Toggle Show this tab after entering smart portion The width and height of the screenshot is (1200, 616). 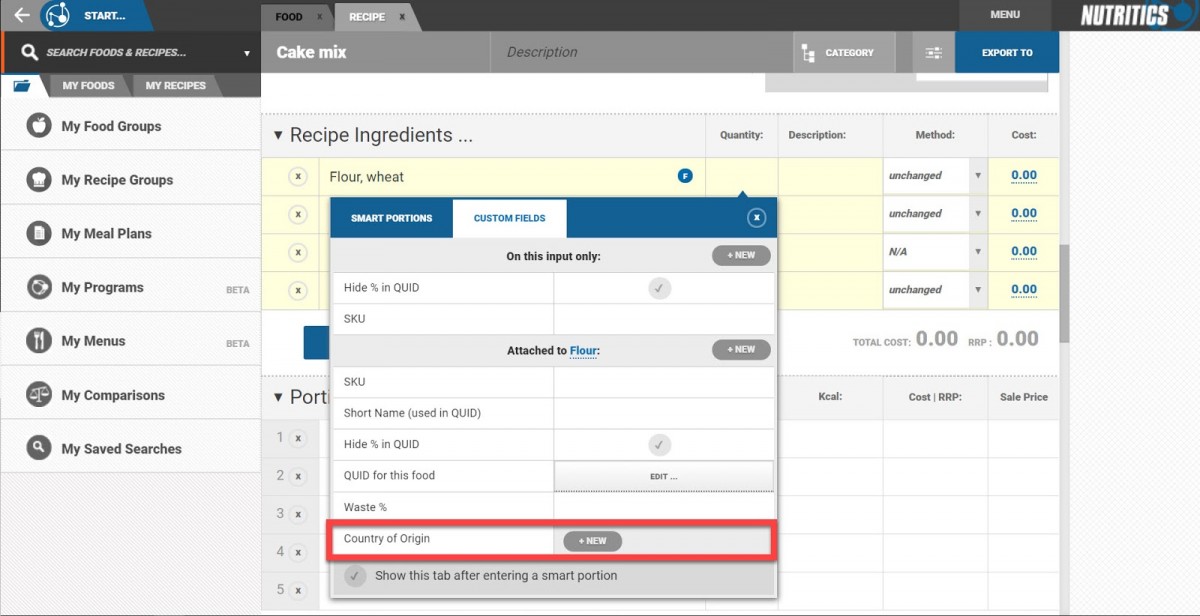(355, 576)
